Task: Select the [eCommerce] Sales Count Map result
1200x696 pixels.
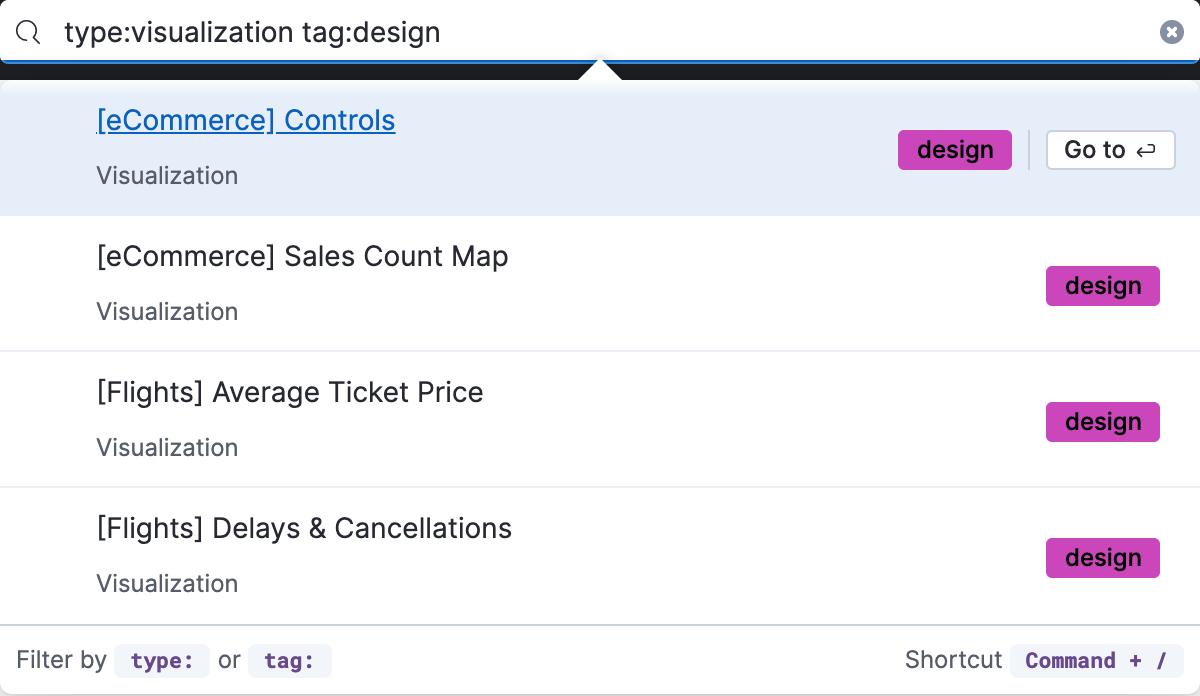Action: (x=302, y=256)
